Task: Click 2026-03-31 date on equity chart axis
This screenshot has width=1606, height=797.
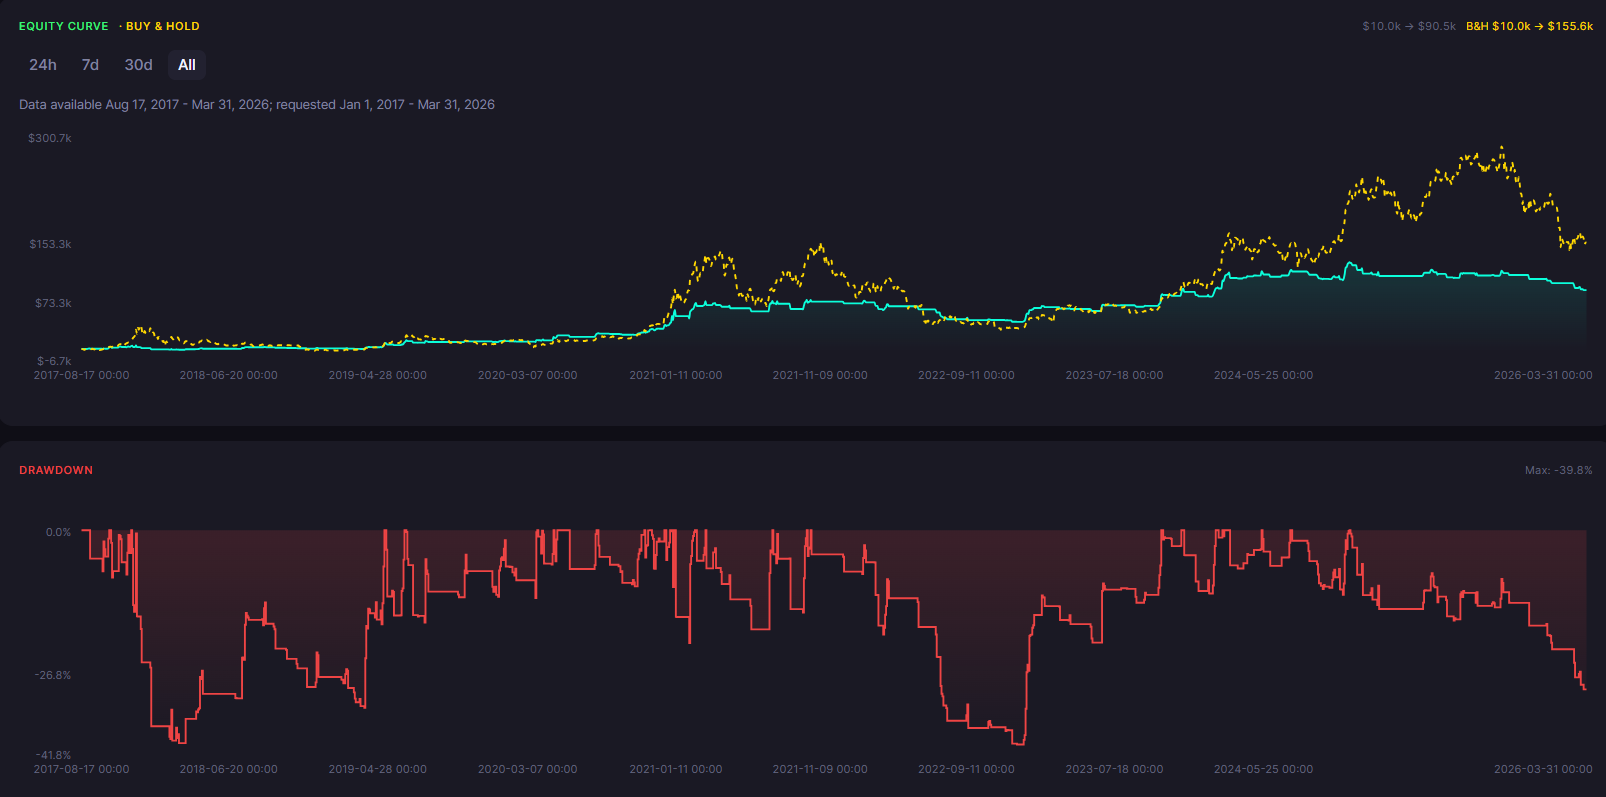Action: 1543,375
